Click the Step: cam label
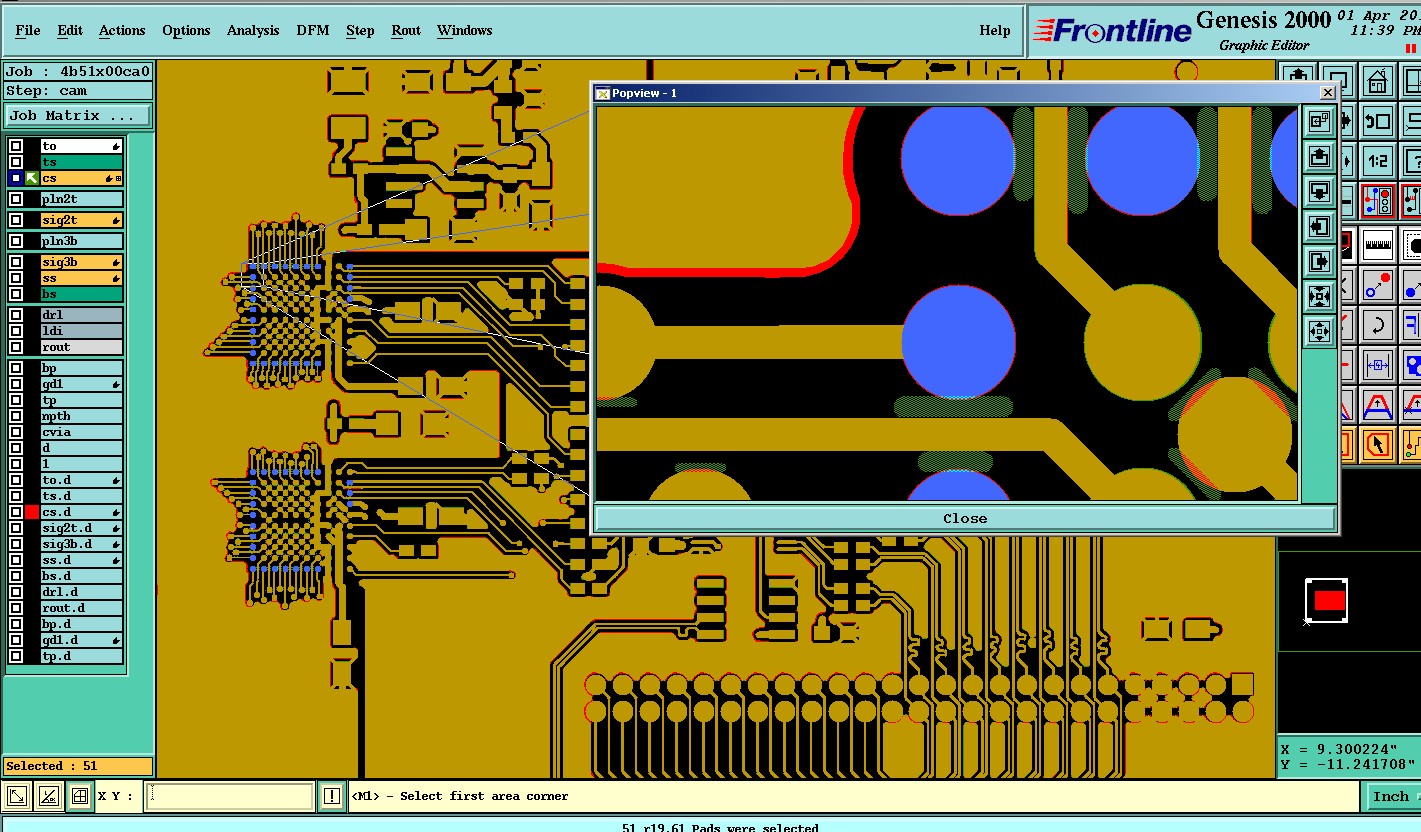This screenshot has width=1421, height=832. pyautogui.click(x=78, y=90)
